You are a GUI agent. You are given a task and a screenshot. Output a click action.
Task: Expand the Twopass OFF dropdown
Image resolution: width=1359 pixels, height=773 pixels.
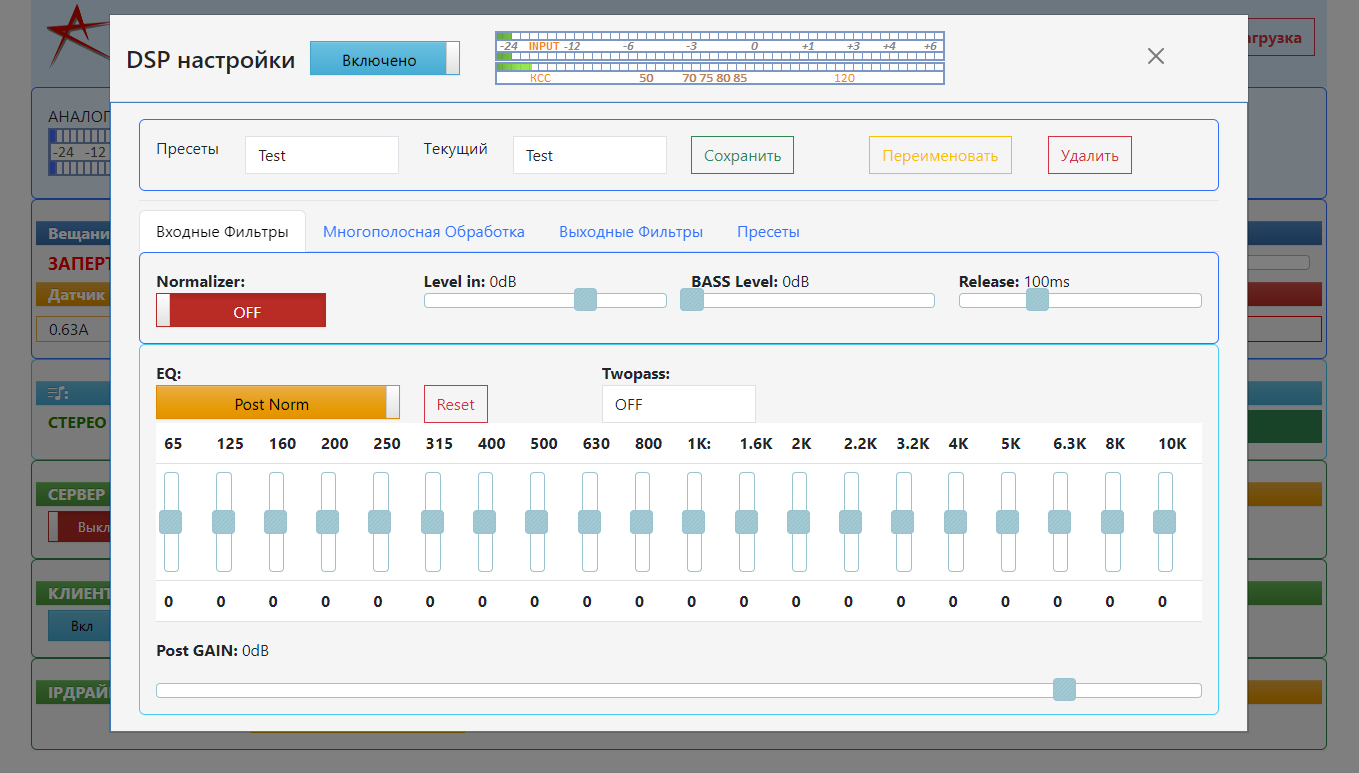tap(678, 404)
